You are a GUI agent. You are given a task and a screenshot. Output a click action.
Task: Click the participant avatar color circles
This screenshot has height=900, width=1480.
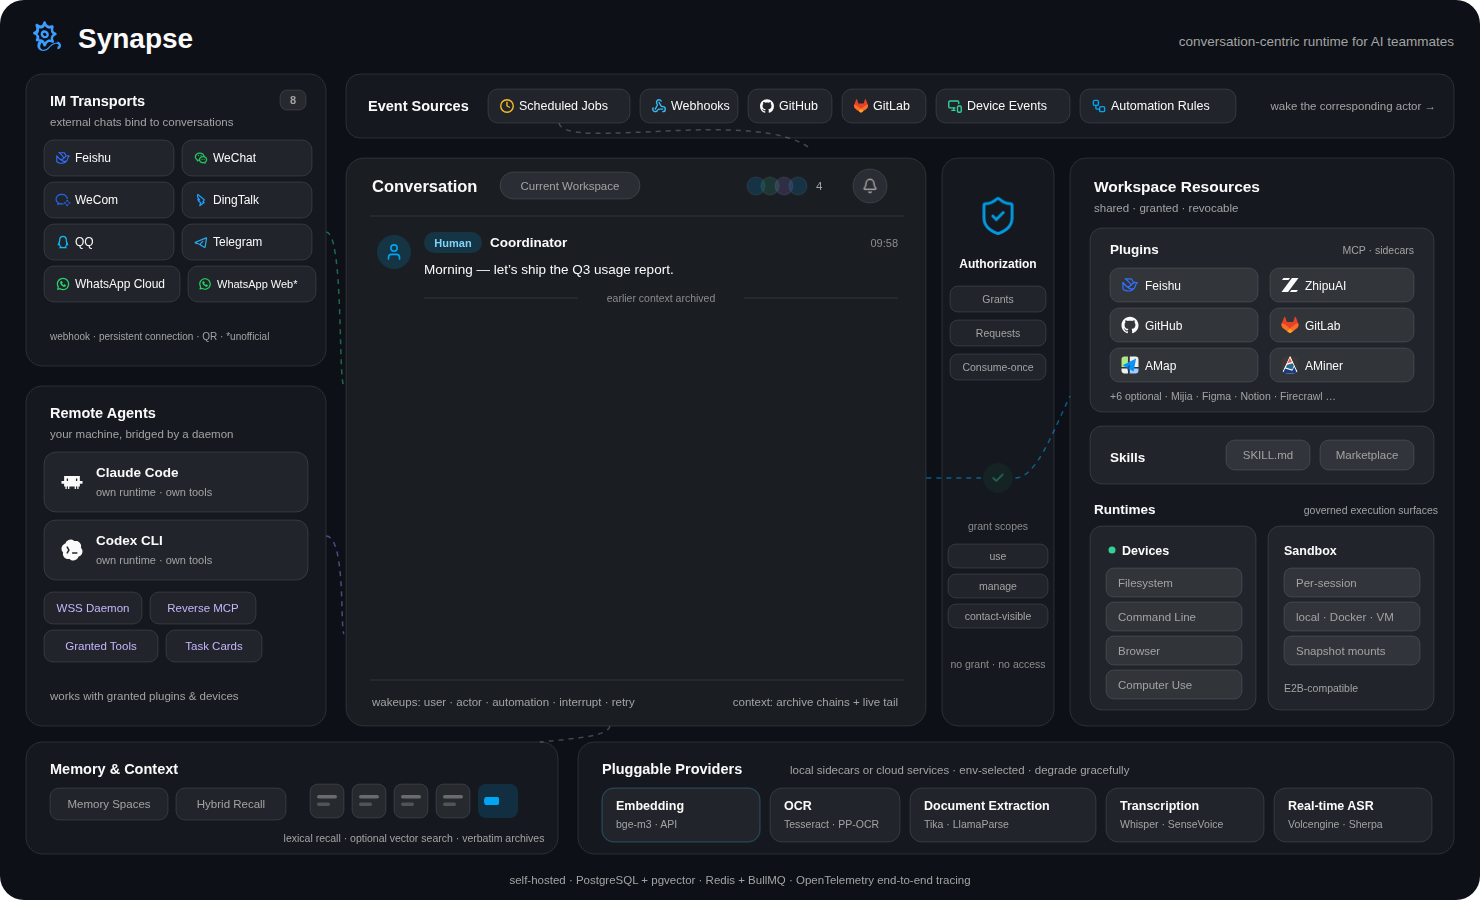[x=777, y=186]
